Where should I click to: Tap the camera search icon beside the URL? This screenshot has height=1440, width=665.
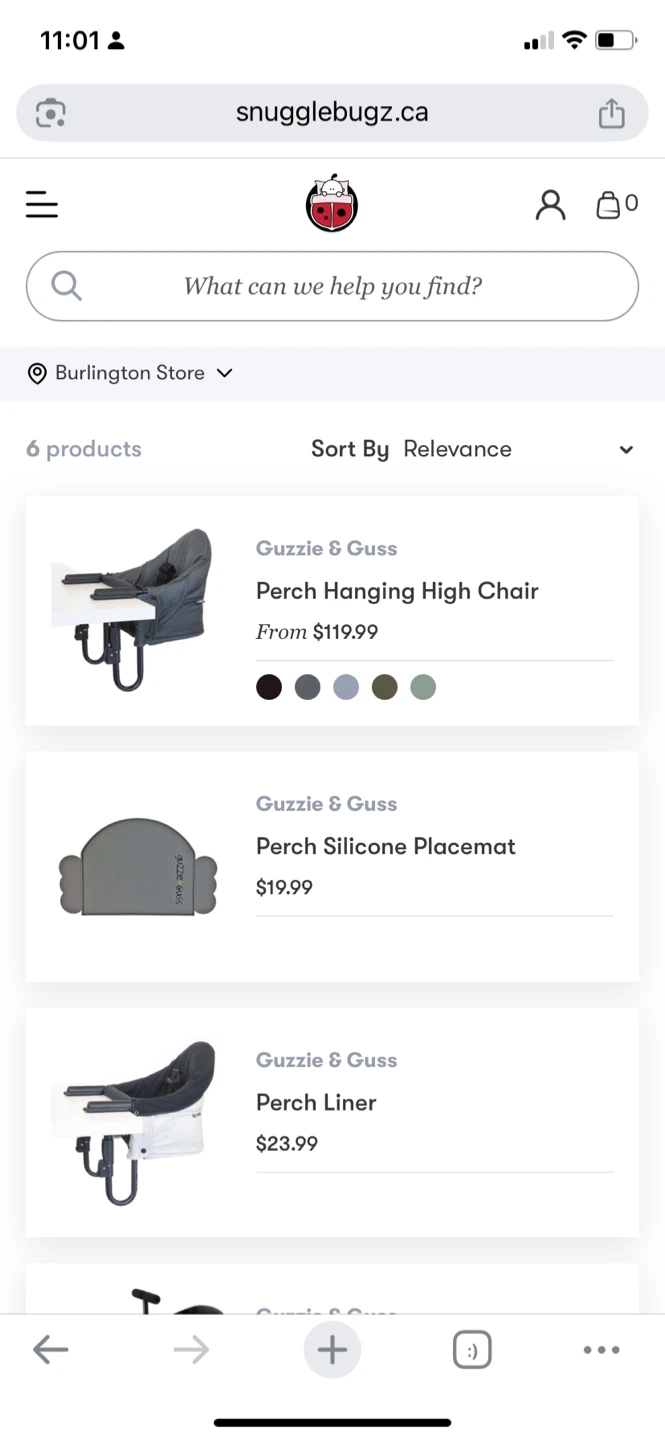point(51,113)
